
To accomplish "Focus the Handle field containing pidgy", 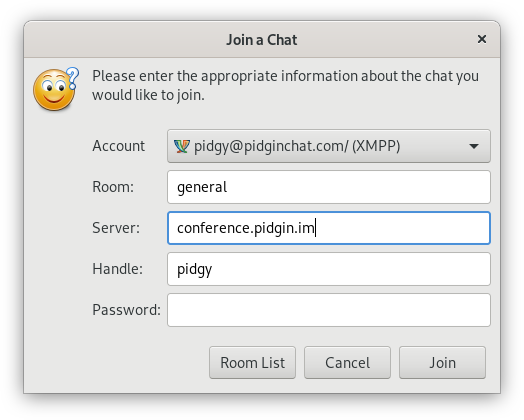I will (x=329, y=269).
